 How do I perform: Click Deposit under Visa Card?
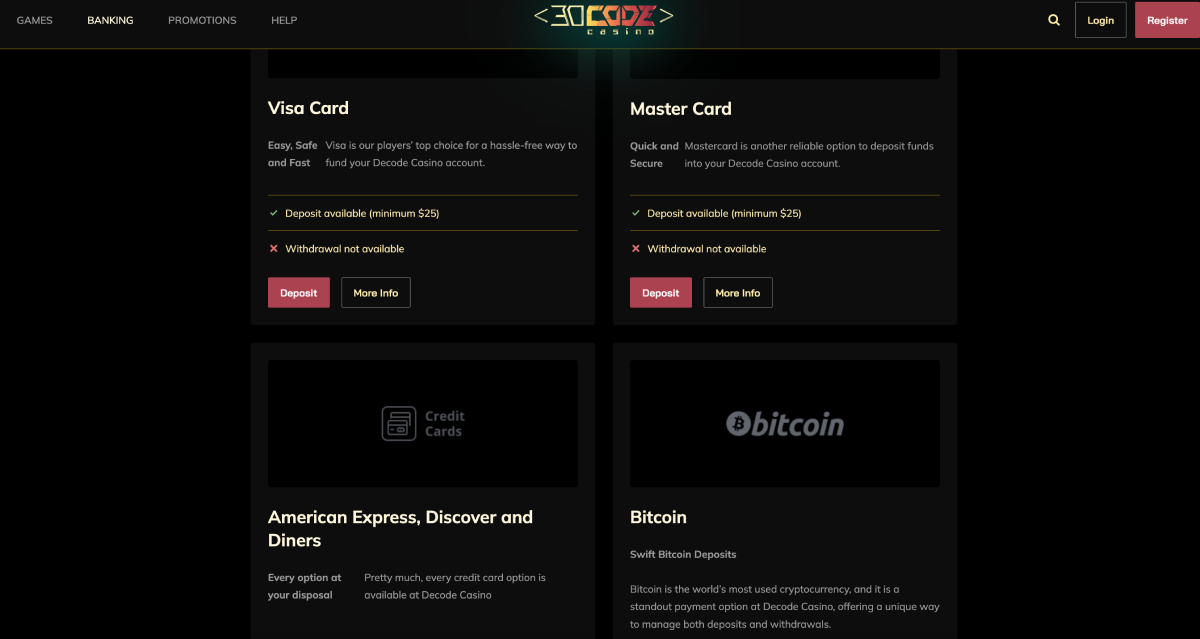tap(299, 293)
